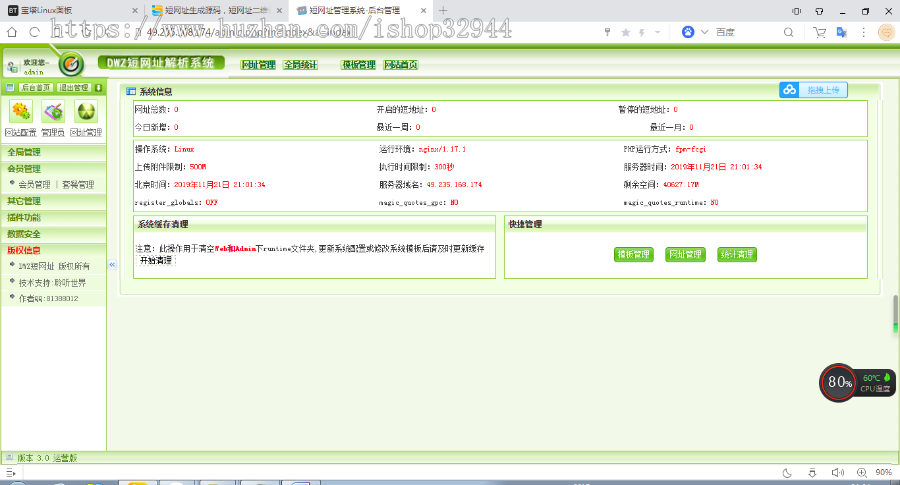Open the 管理员 icon shortcut
This screenshot has height=485, width=900.
coord(53,111)
